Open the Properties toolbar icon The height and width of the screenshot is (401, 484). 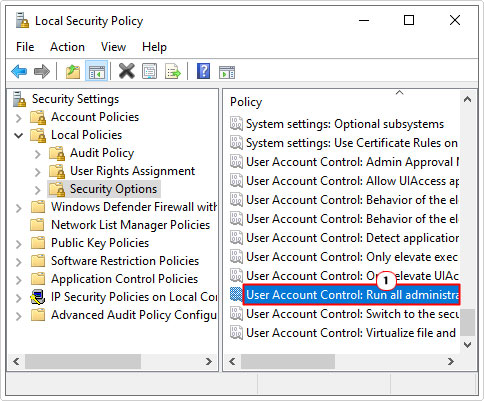[x=150, y=71]
